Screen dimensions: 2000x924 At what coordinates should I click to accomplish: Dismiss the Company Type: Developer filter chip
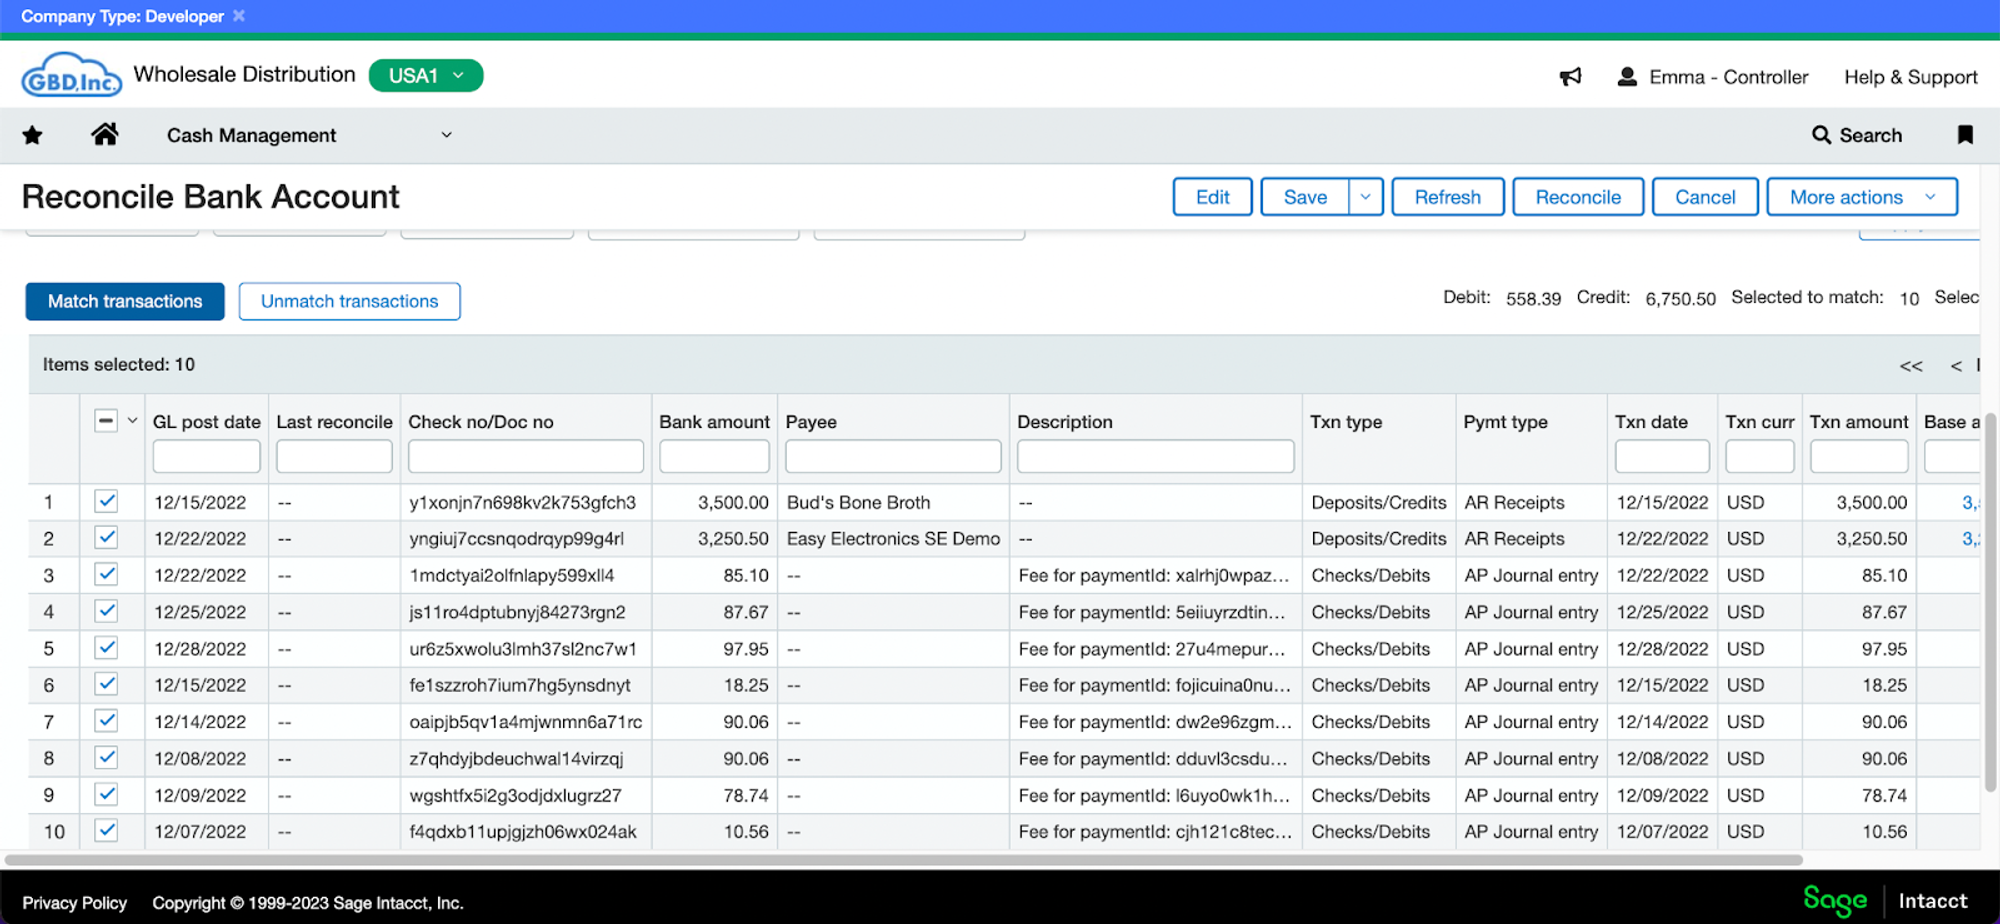pyautogui.click(x=238, y=16)
